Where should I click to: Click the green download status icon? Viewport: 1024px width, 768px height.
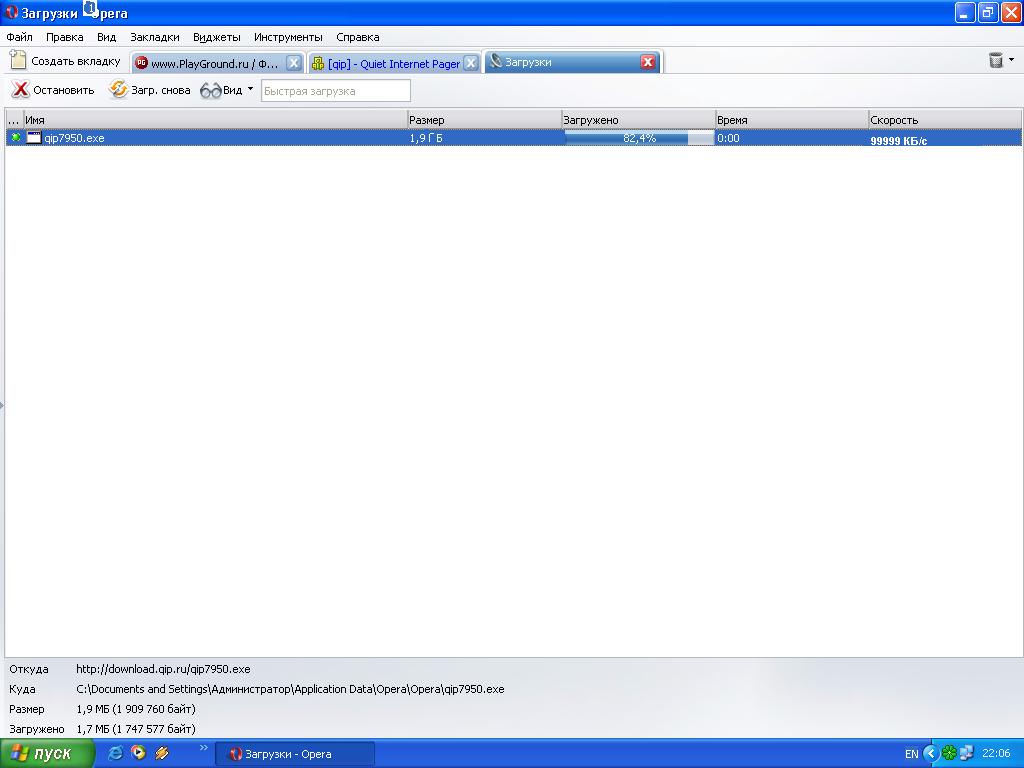[x=16, y=137]
